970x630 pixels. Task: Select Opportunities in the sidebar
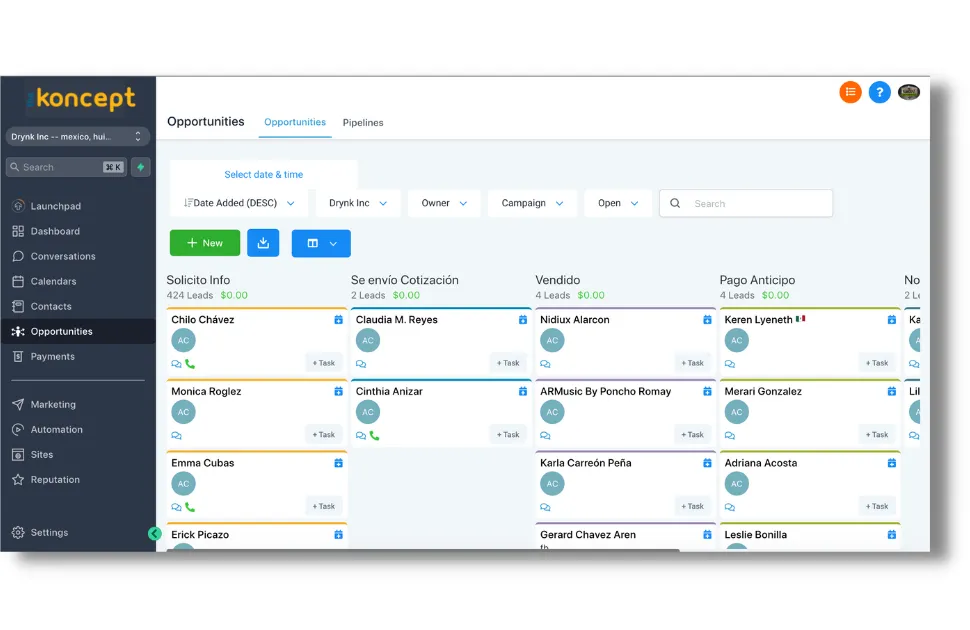pyautogui.click(x=78, y=331)
